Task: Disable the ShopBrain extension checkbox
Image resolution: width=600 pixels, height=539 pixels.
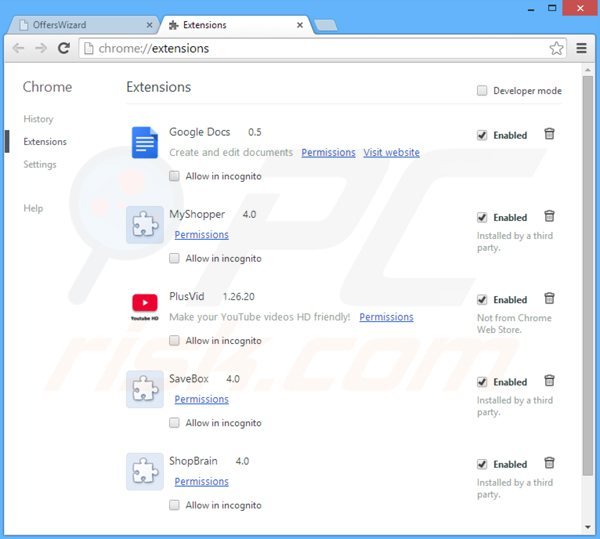Action: (x=482, y=464)
